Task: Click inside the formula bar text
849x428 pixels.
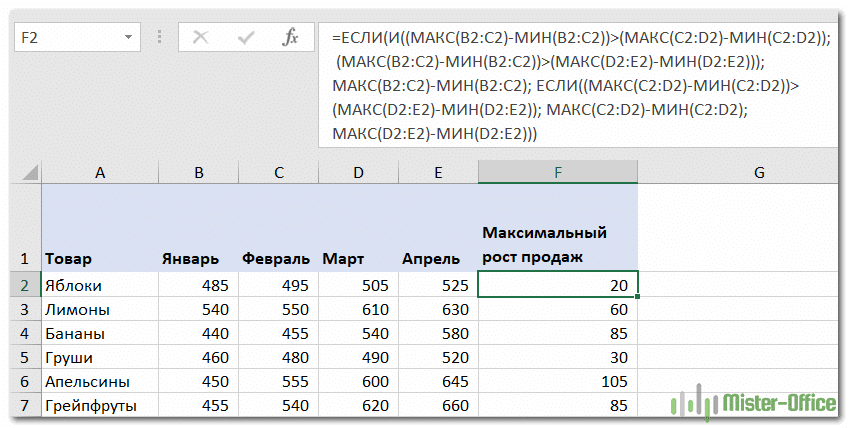Action: tap(580, 85)
